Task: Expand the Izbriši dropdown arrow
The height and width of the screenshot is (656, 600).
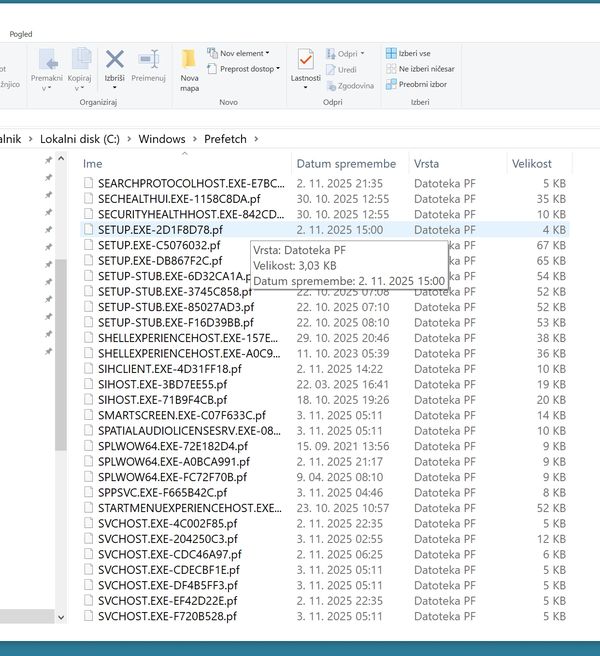Action: click(115, 88)
